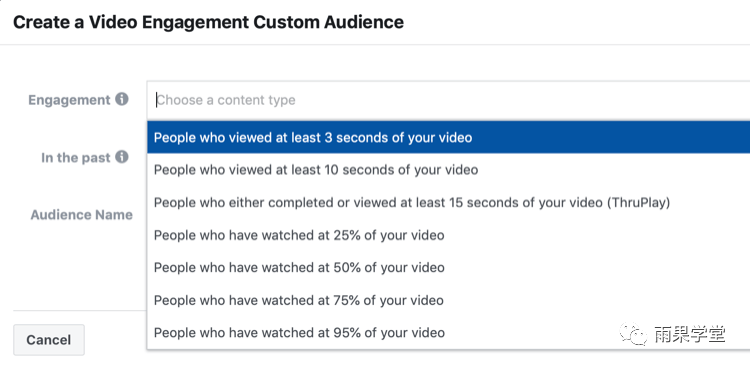Choose viewed at least 10 seconds option

click(x=448, y=170)
